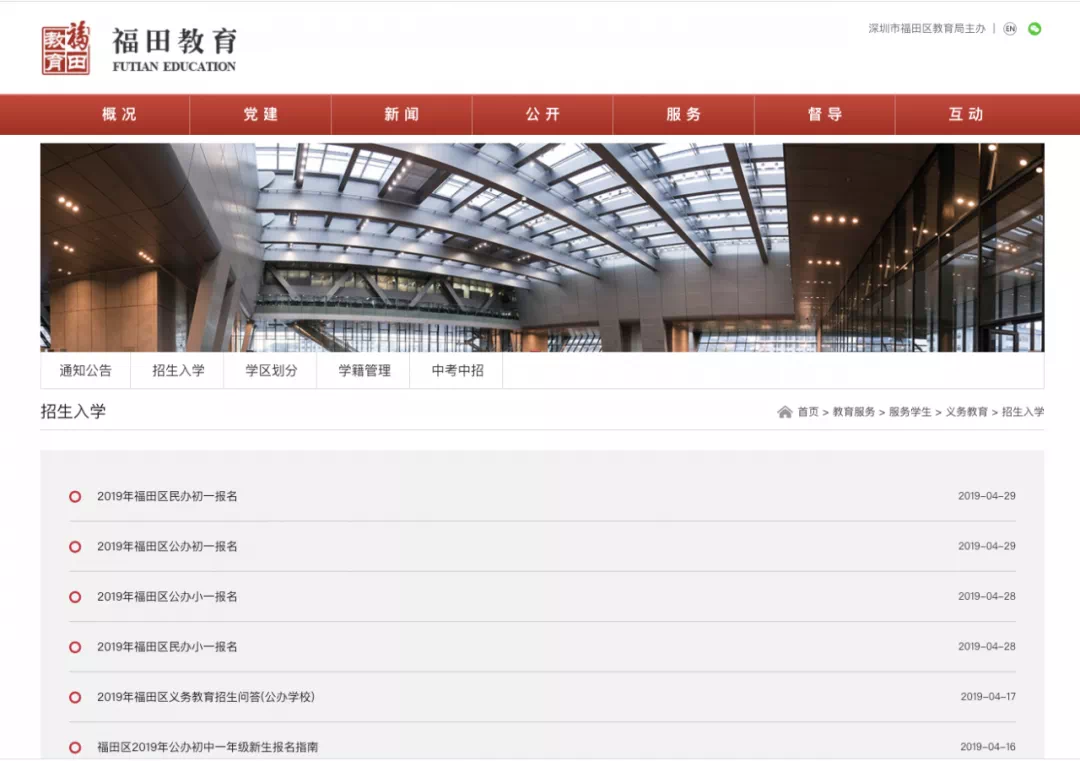Open 福田区2019年公办初中一年级新生报名指南 link
The width and height of the screenshot is (1080, 761).
tap(207, 747)
